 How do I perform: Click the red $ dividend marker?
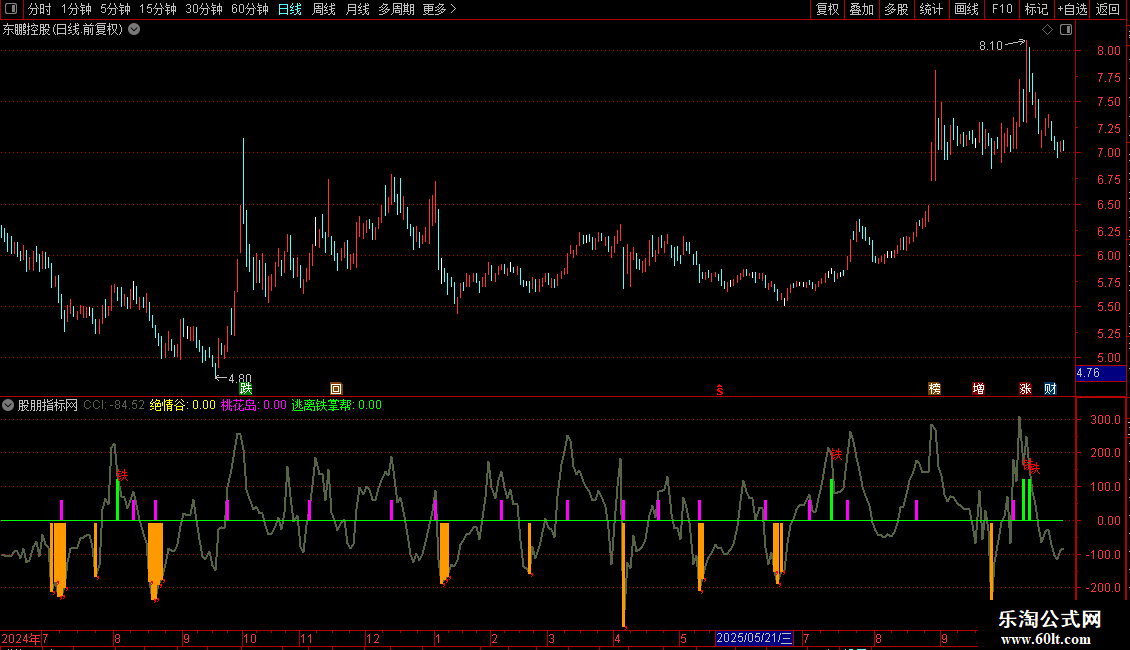click(719, 390)
